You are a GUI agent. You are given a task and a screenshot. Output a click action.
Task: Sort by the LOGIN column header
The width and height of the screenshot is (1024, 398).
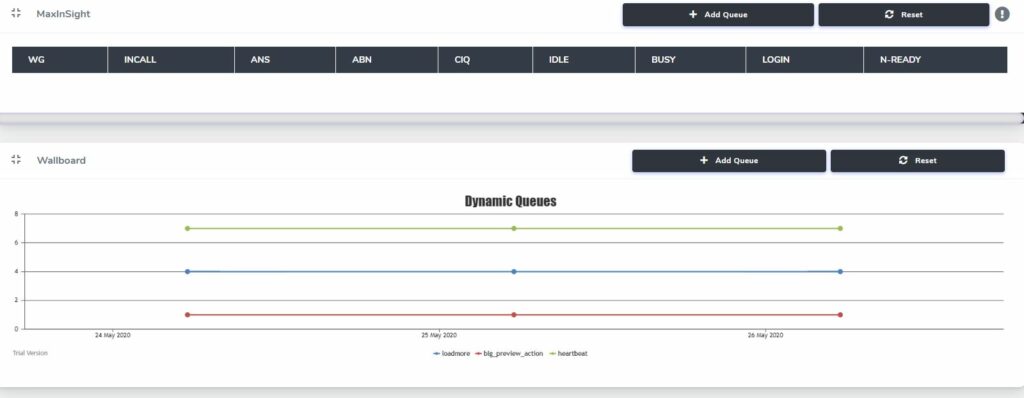click(x=804, y=59)
